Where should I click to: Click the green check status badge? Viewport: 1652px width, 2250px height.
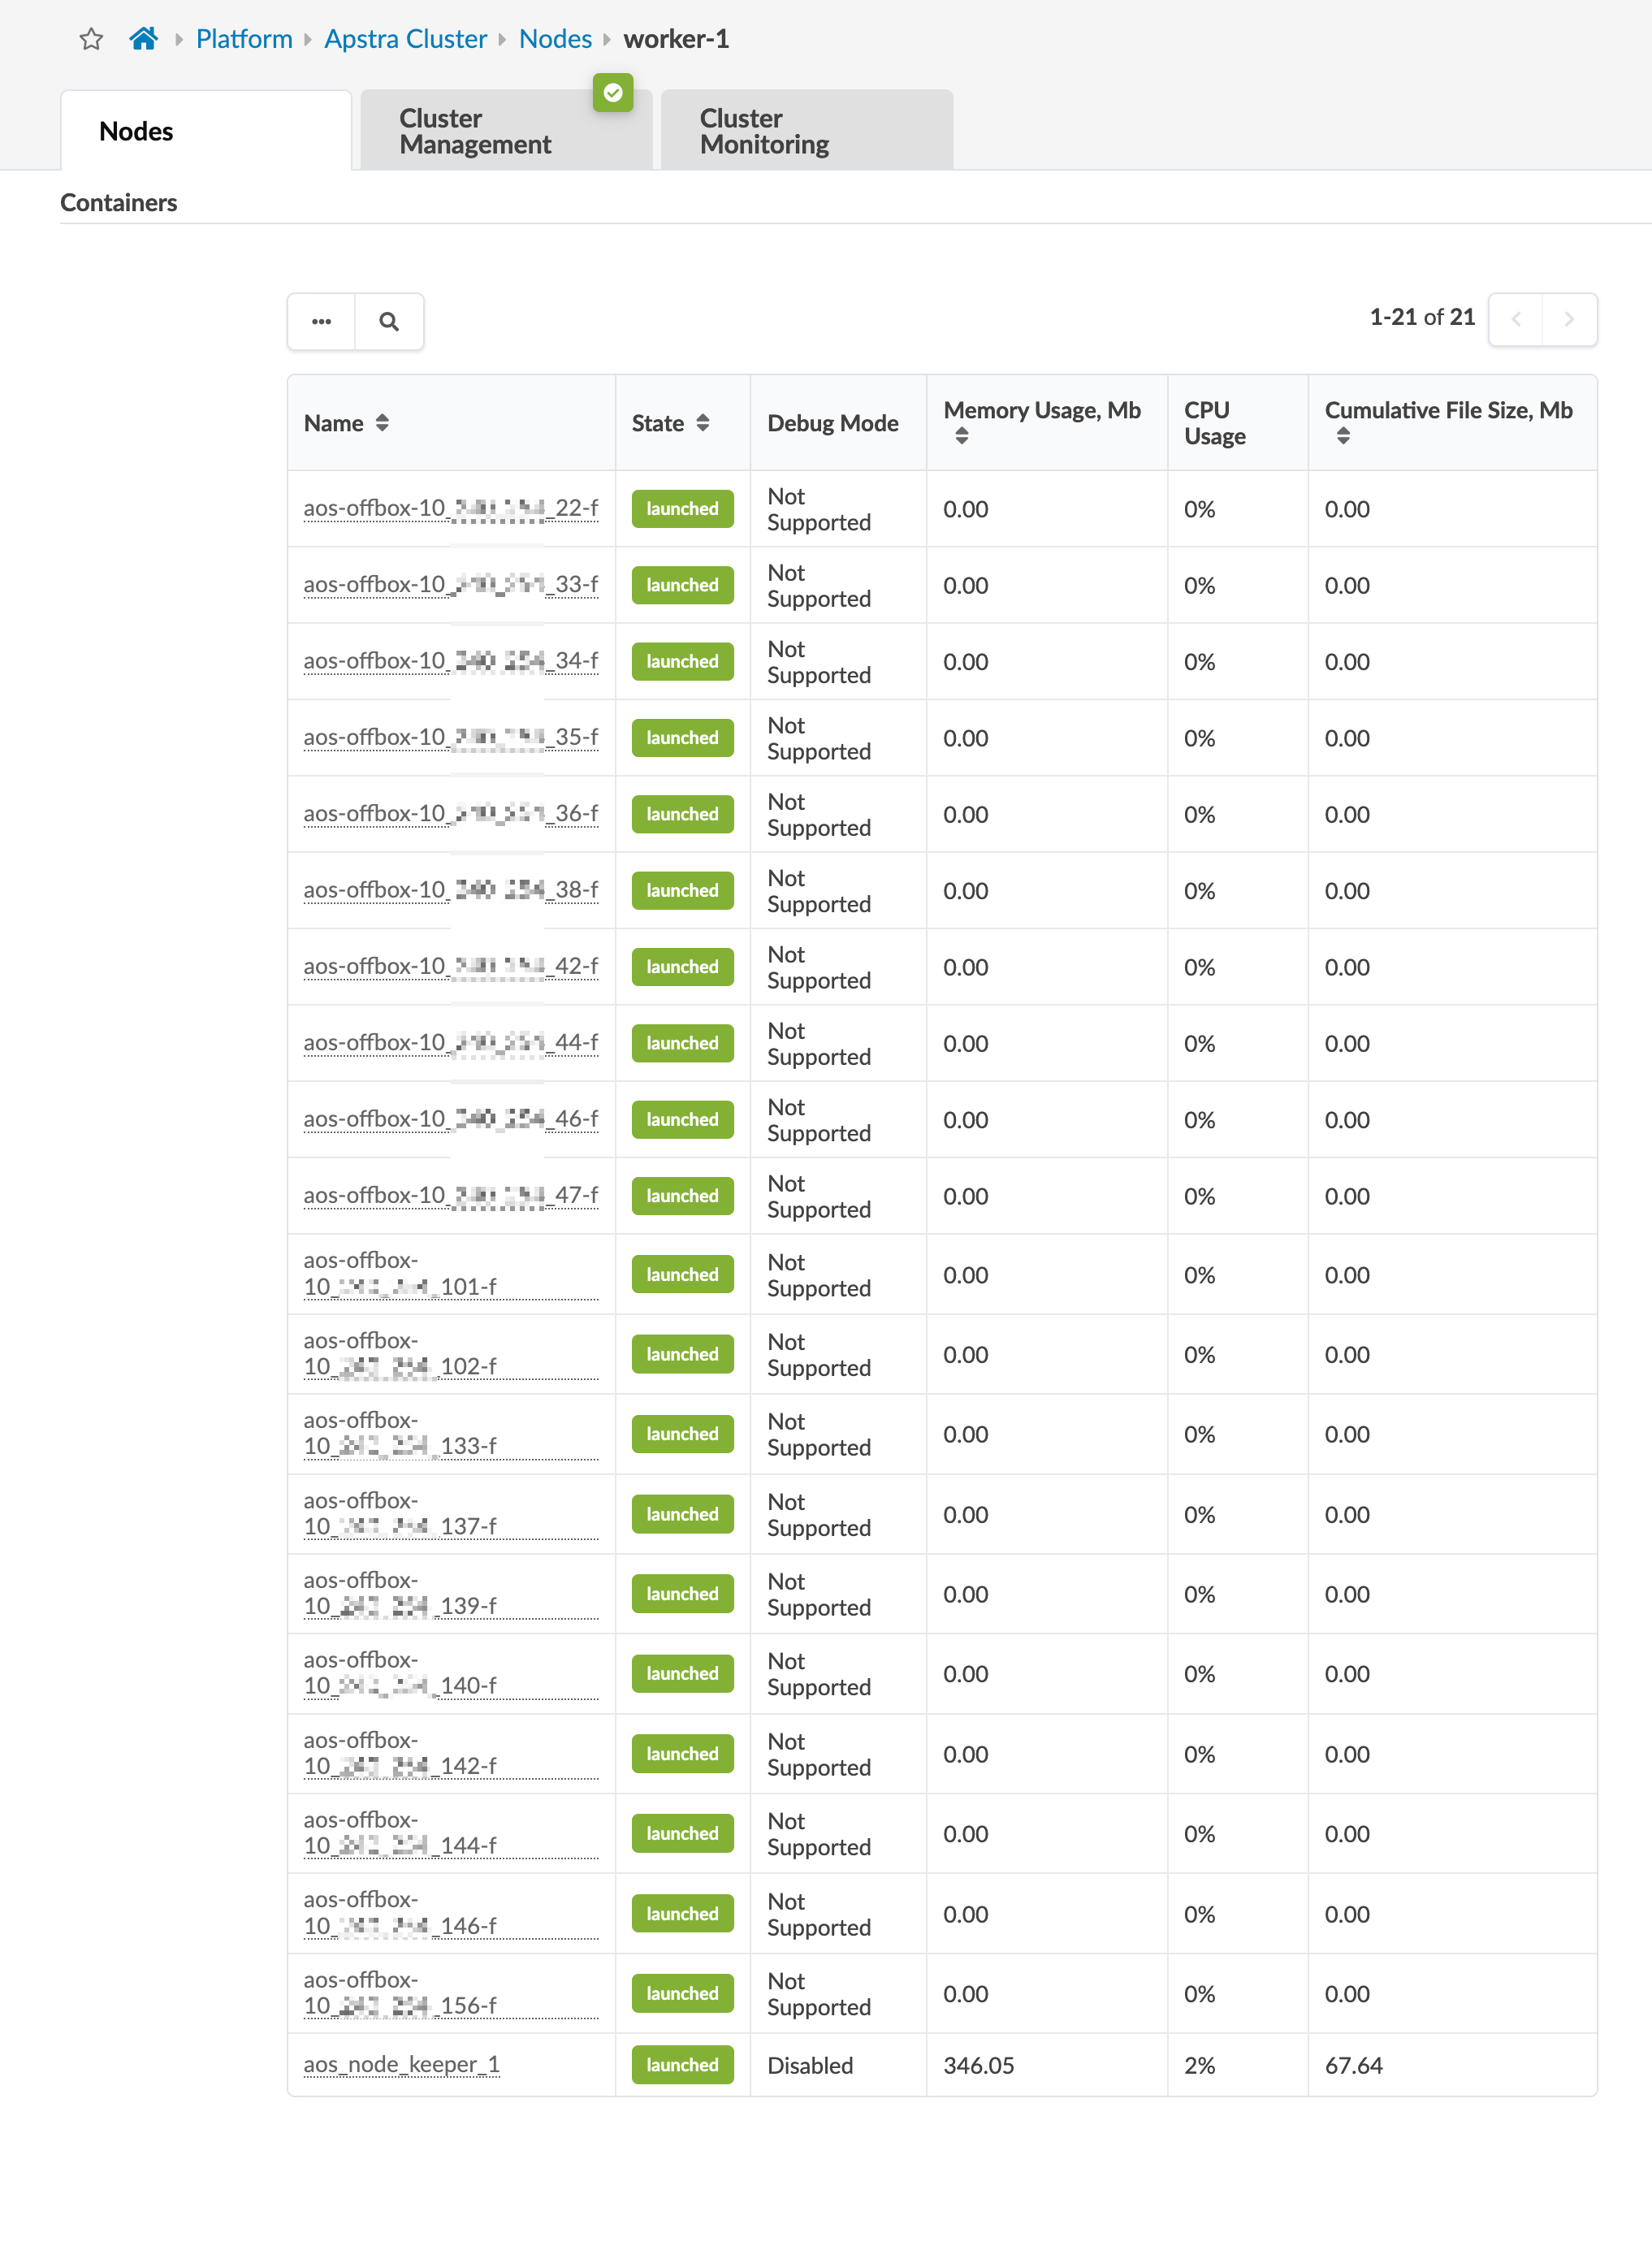pyautogui.click(x=613, y=93)
